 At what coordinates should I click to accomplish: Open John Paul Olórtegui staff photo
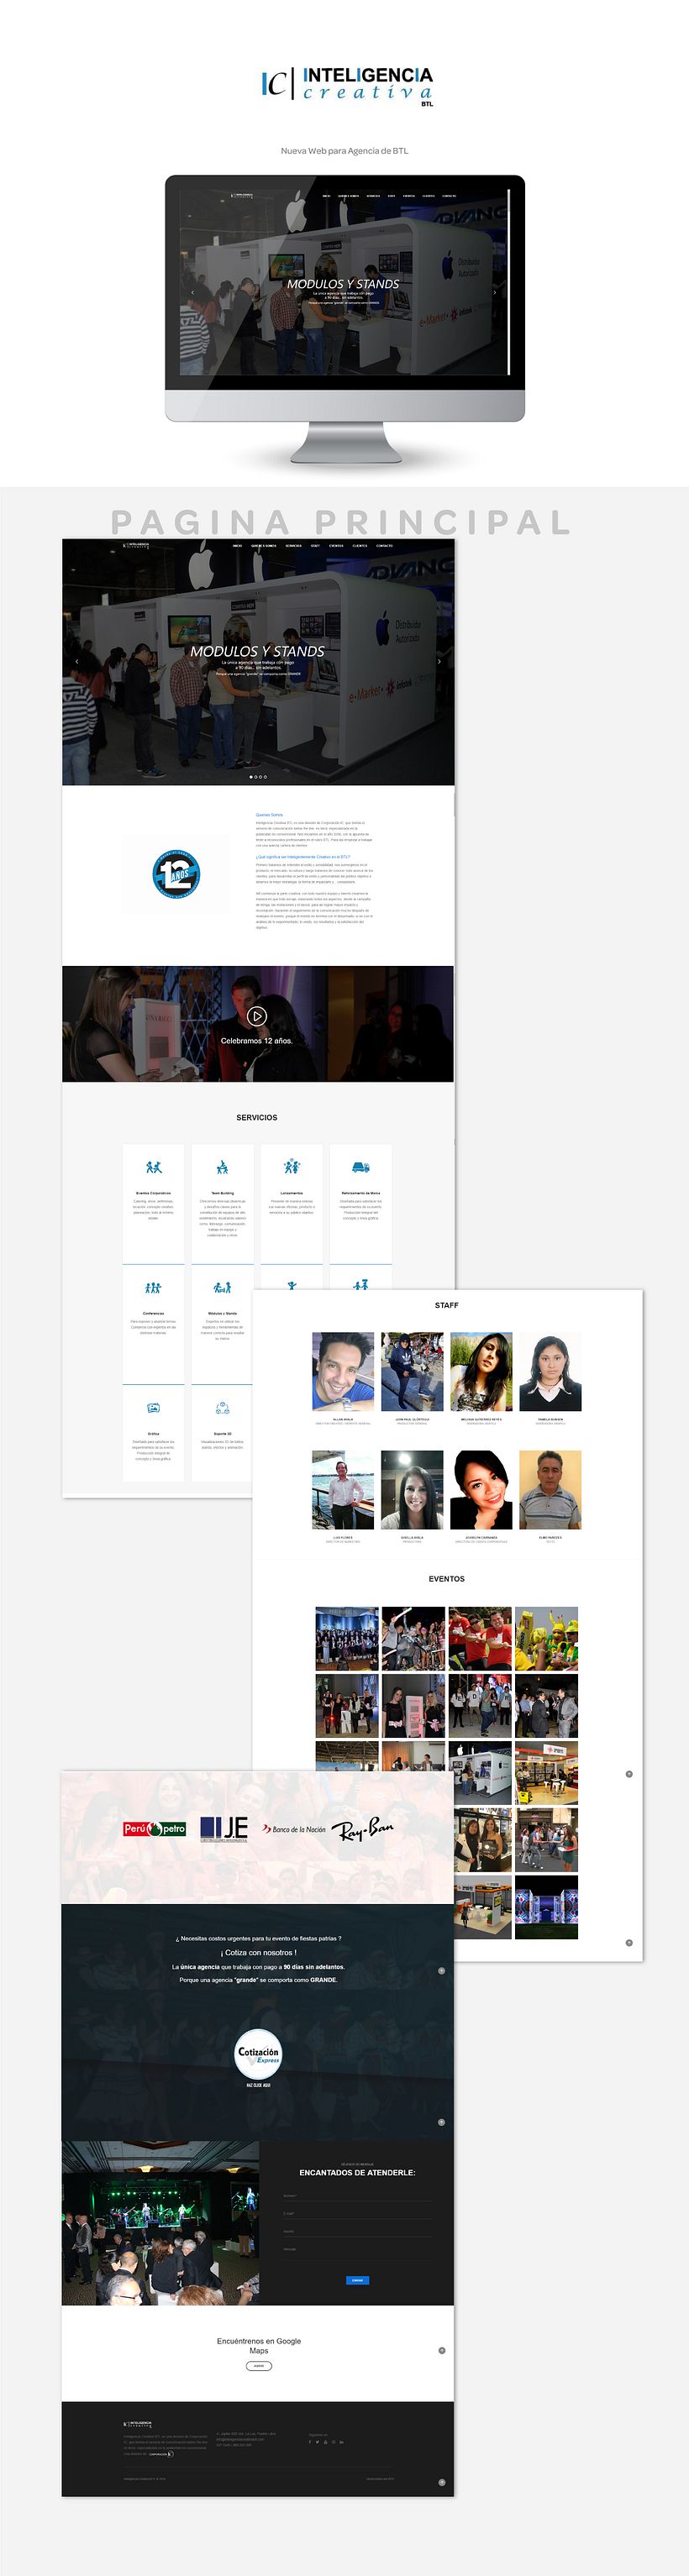pyautogui.click(x=412, y=1371)
